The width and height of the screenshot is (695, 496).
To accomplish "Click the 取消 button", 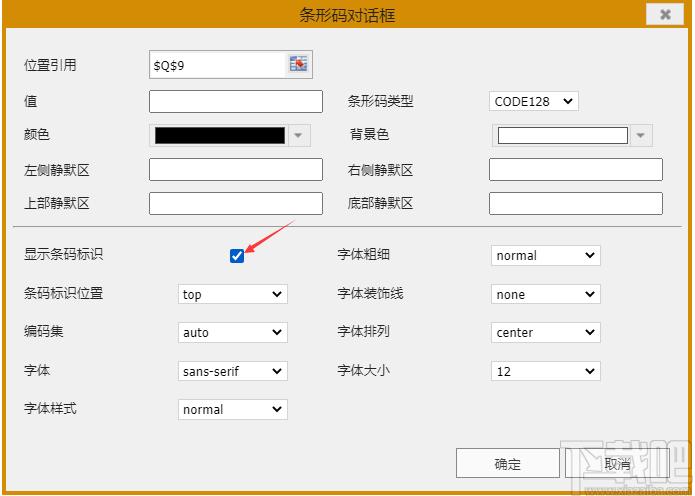I will (x=617, y=463).
